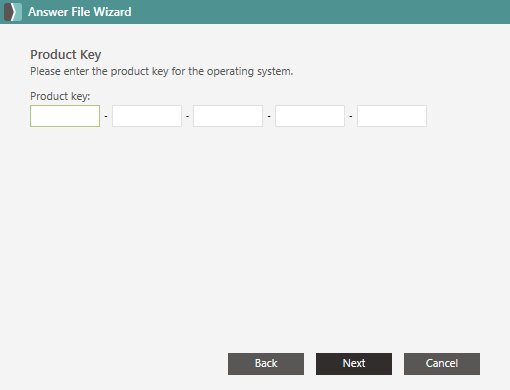Click the empty space left of the Back button
The height and width of the screenshot is (390, 510).
point(113,364)
